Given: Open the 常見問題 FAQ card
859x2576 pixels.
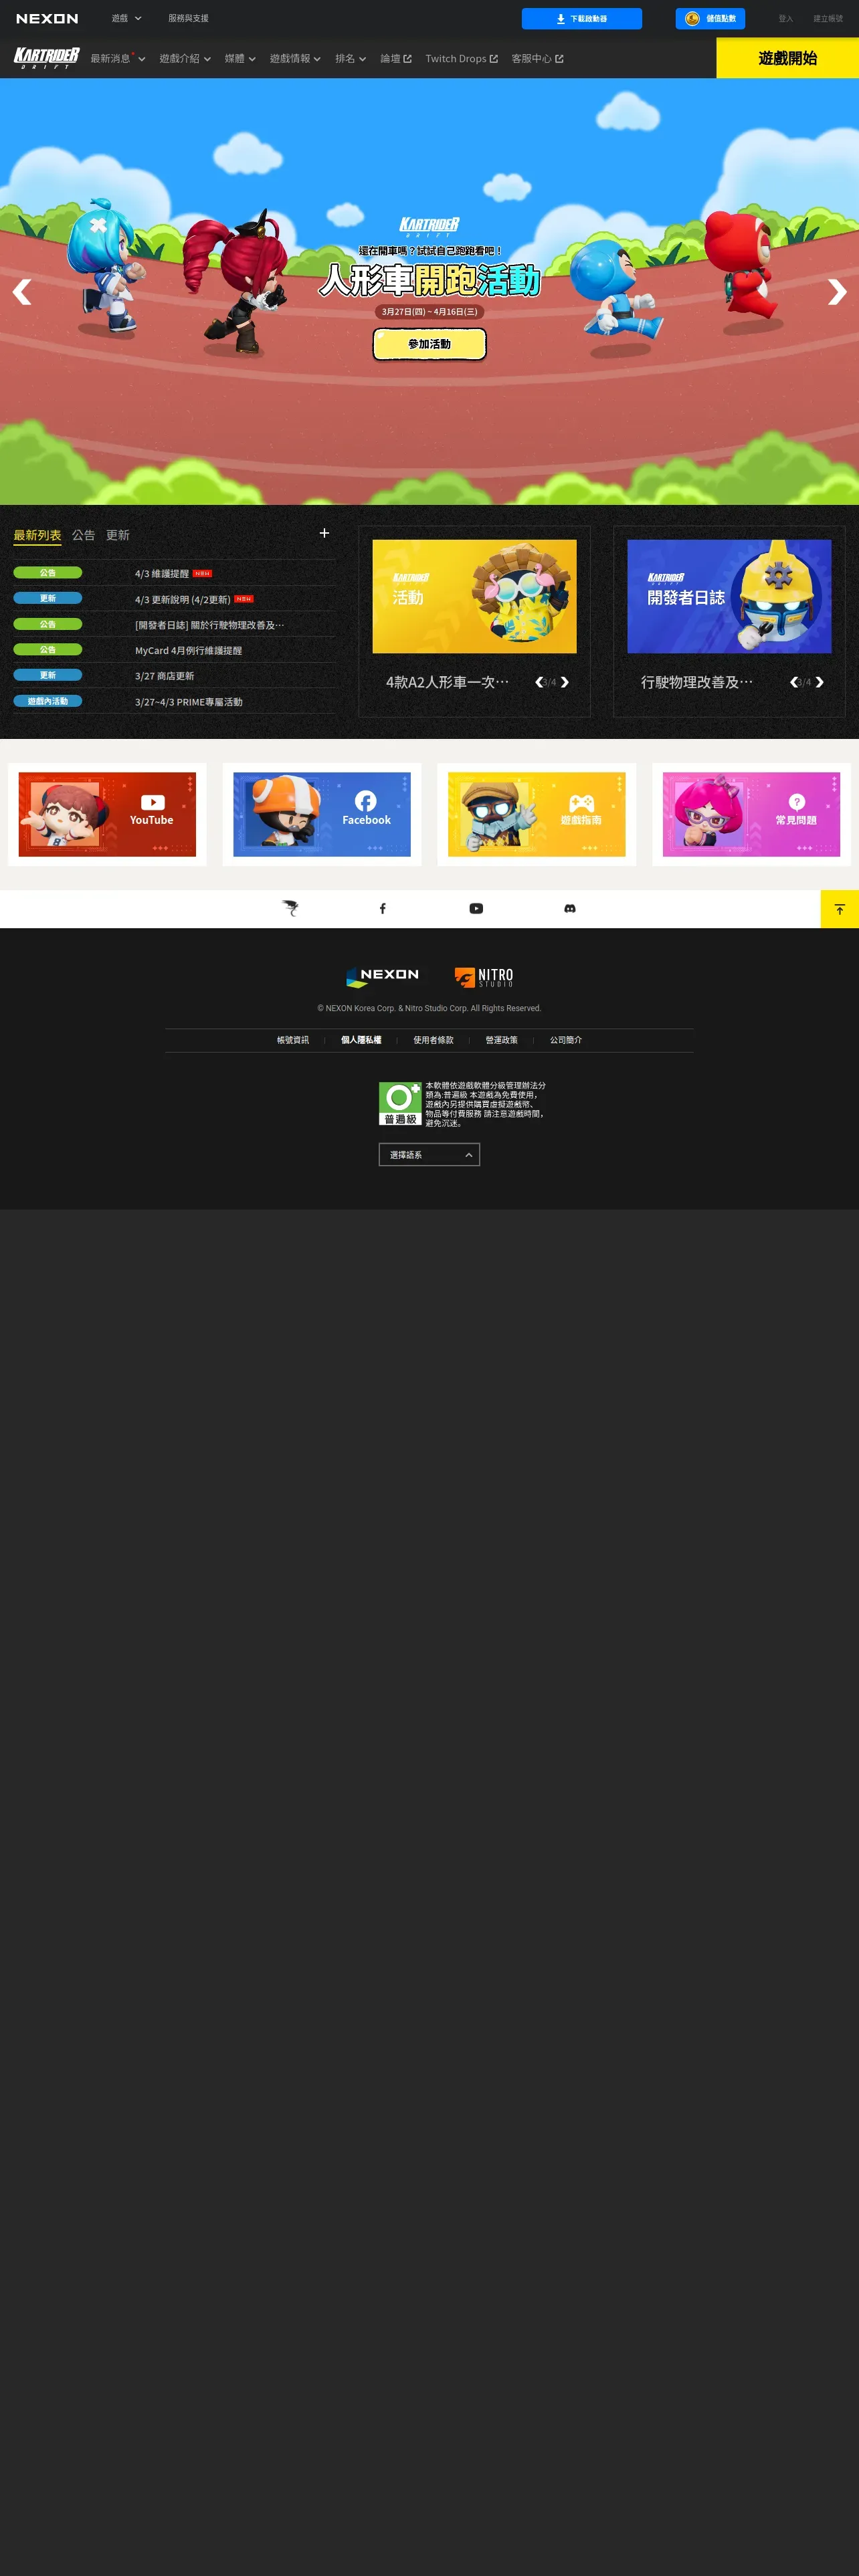Looking at the screenshot, I should pos(751,814).
